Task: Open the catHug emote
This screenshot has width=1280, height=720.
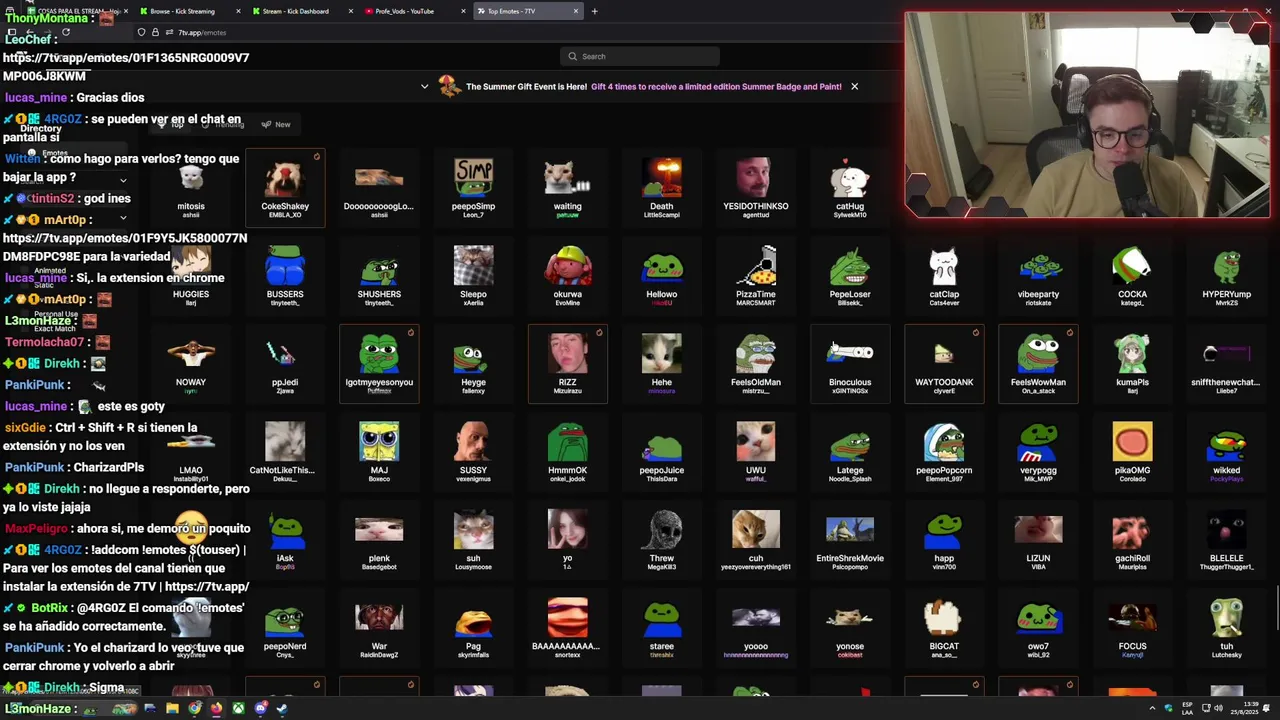Action: point(850,188)
